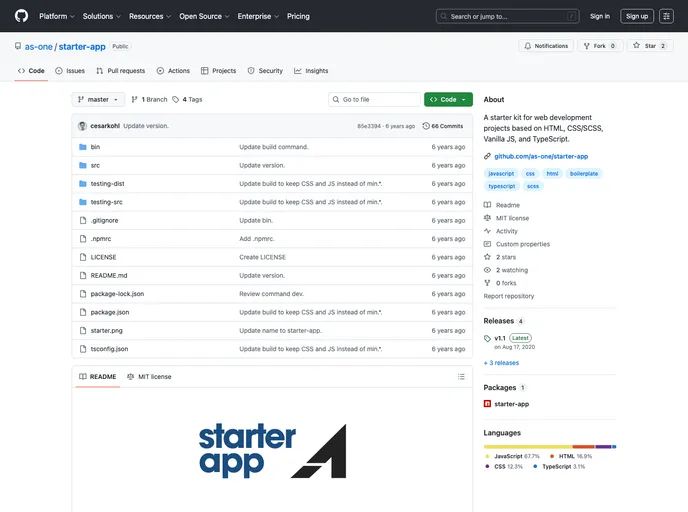Click the v1.1 release tag icon
The image size is (688, 512).
[x=487, y=338]
